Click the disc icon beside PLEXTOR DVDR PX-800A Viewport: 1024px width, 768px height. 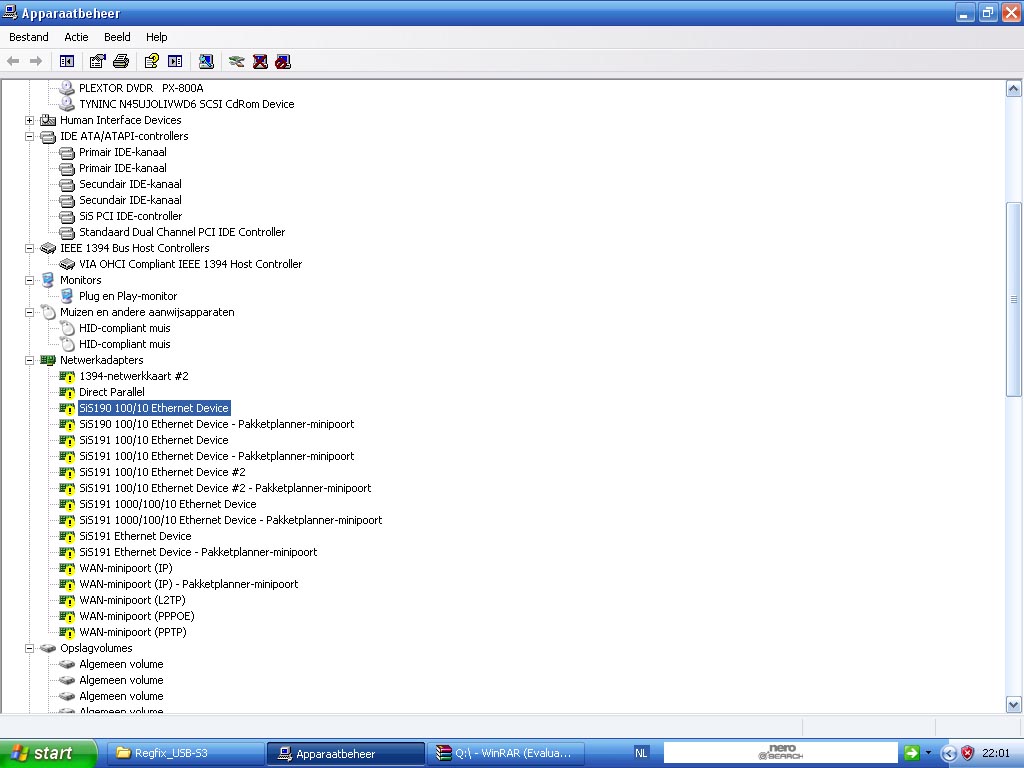click(x=67, y=88)
